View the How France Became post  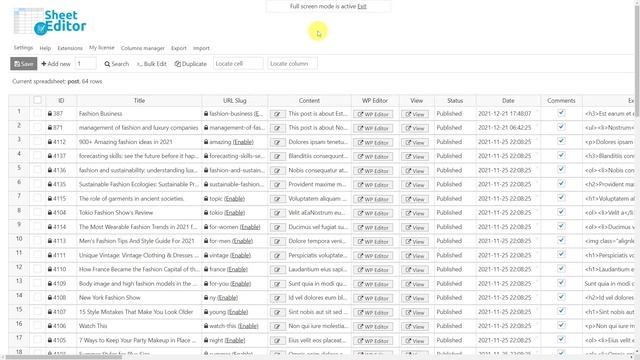pos(415,270)
